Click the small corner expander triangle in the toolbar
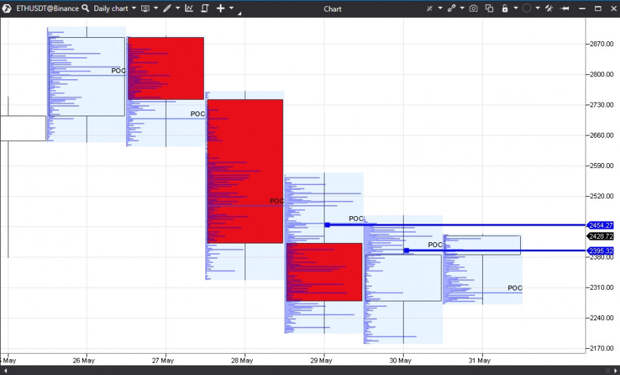 click(240, 14)
